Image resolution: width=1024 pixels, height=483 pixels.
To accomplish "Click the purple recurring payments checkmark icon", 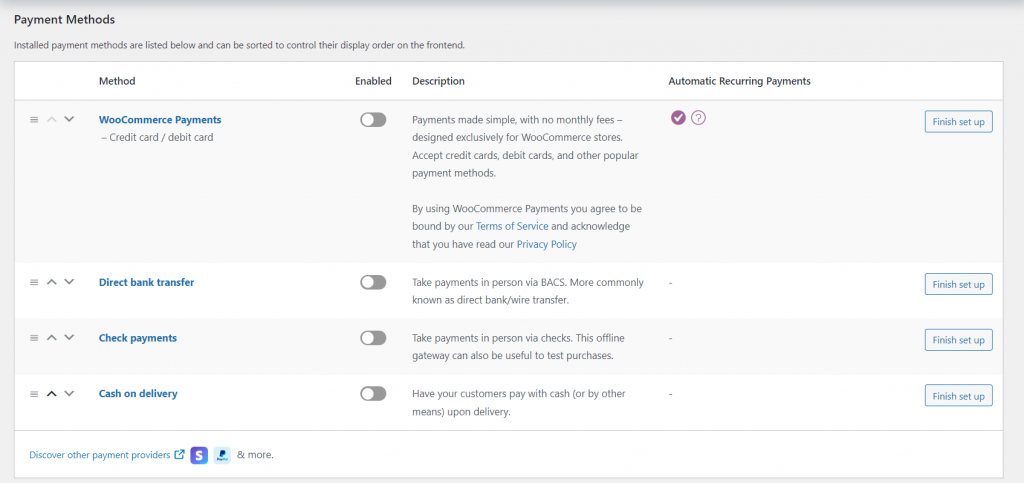I will click(678, 118).
